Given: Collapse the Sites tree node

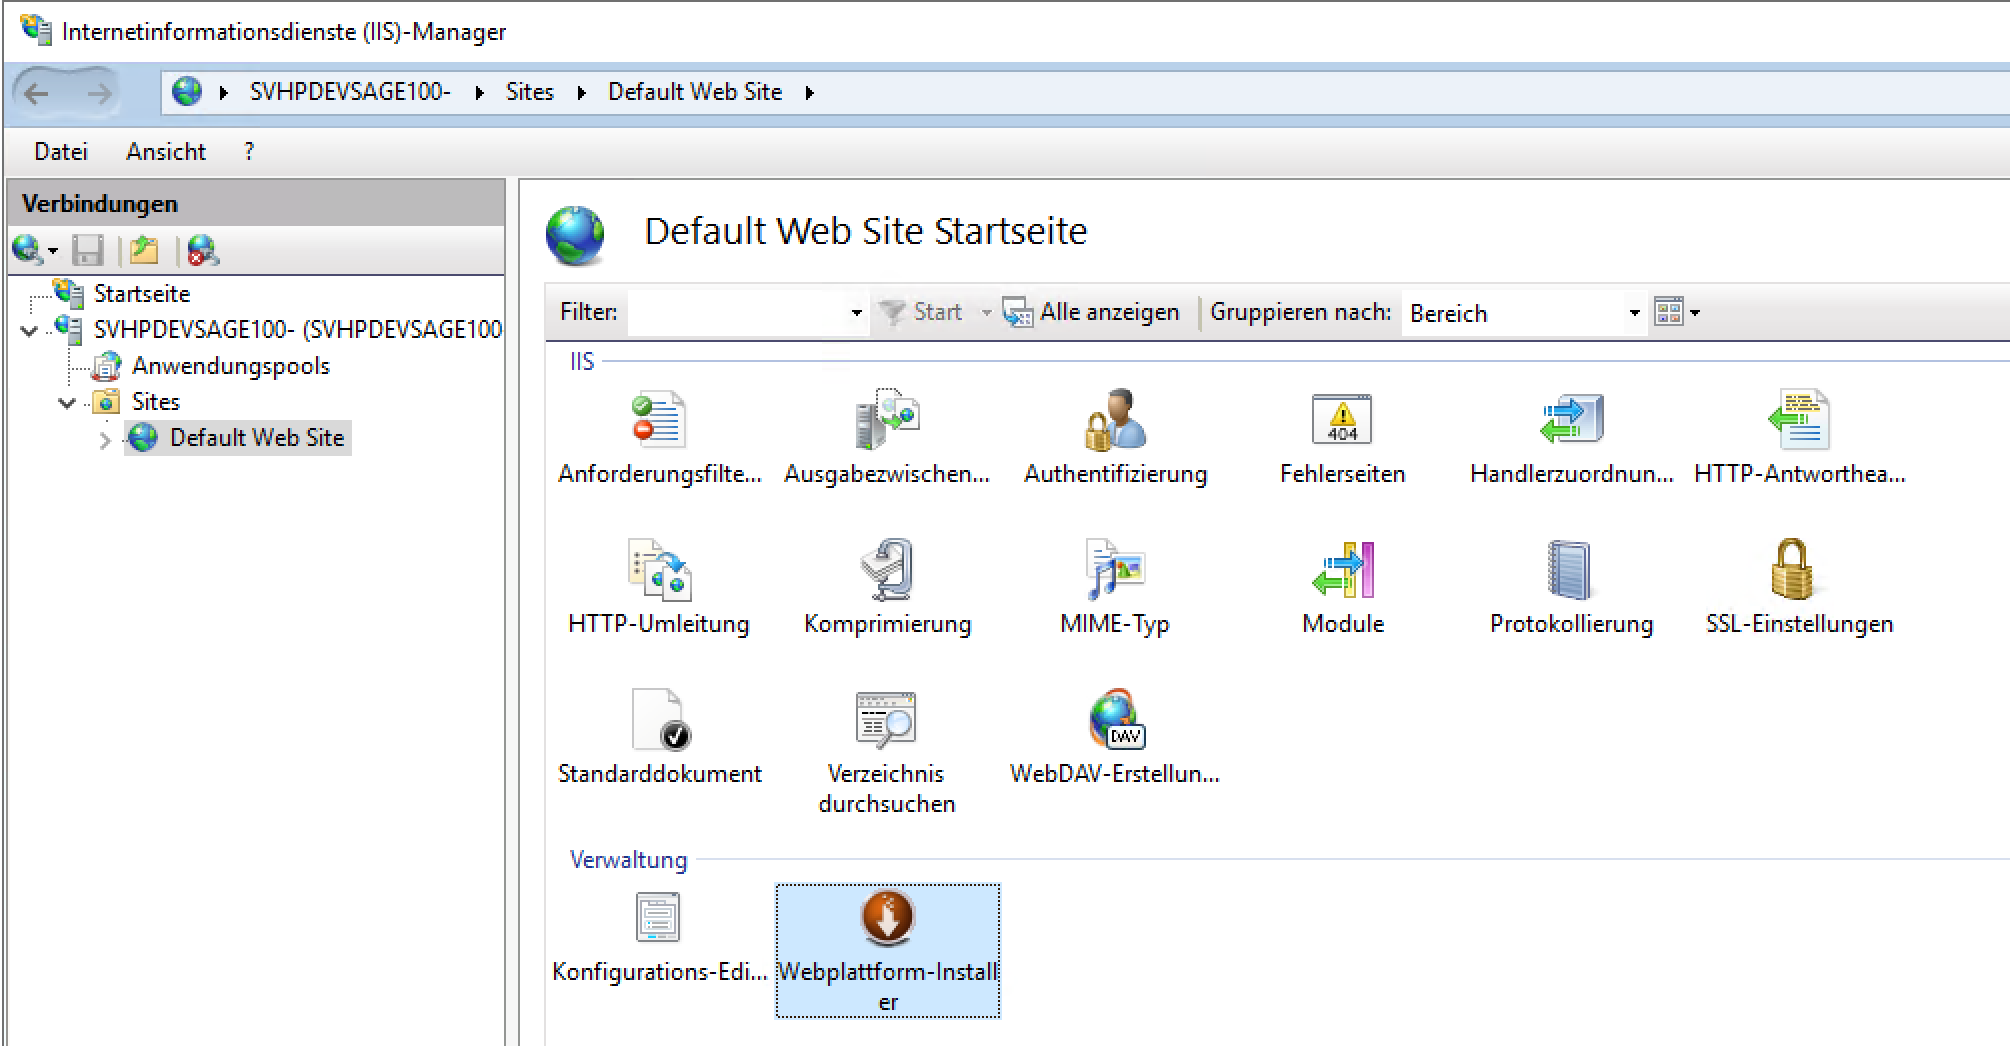Looking at the screenshot, I should click(67, 403).
